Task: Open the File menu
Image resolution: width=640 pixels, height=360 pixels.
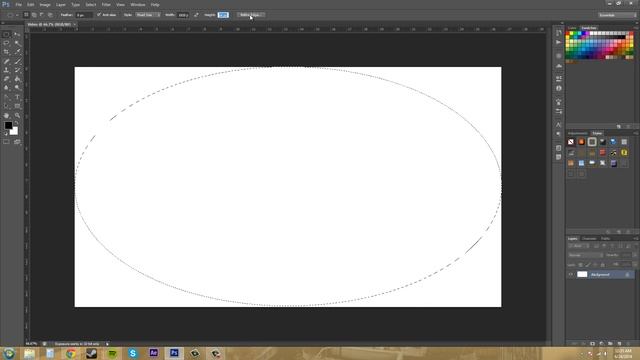Action: 18,4
